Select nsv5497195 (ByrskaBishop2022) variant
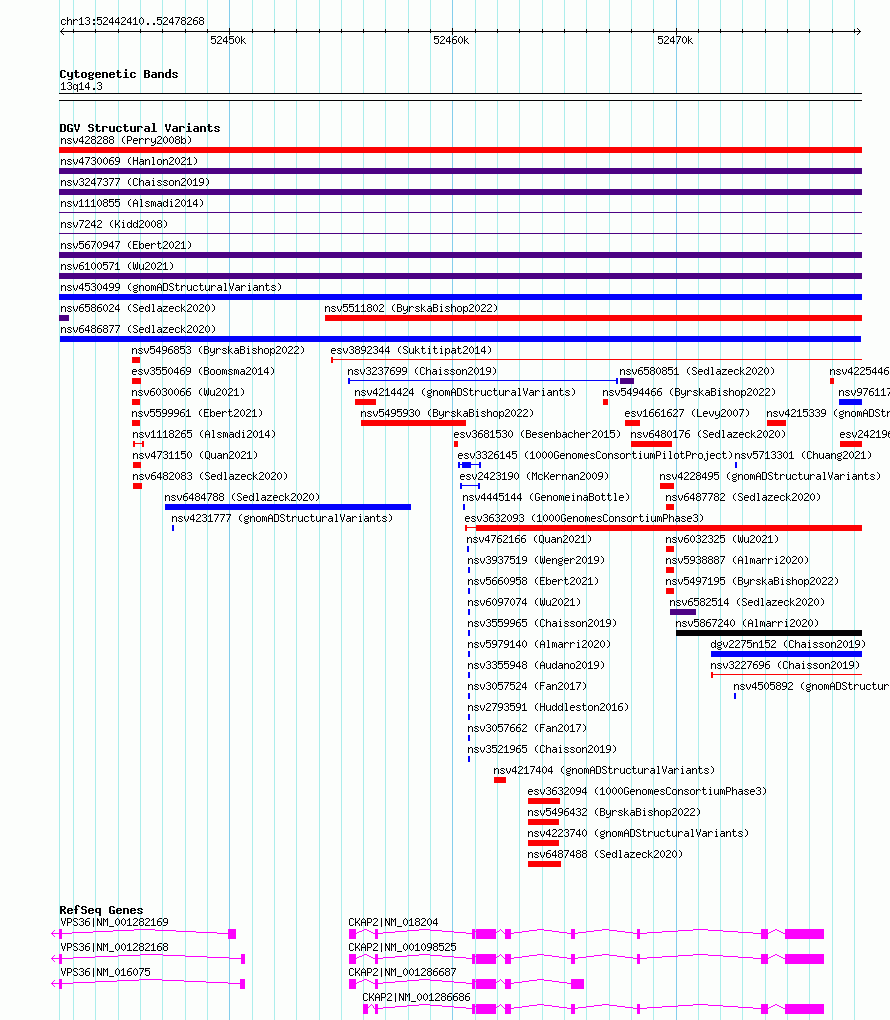Image resolution: width=890 pixels, height=1020 pixels. (x=752, y=581)
